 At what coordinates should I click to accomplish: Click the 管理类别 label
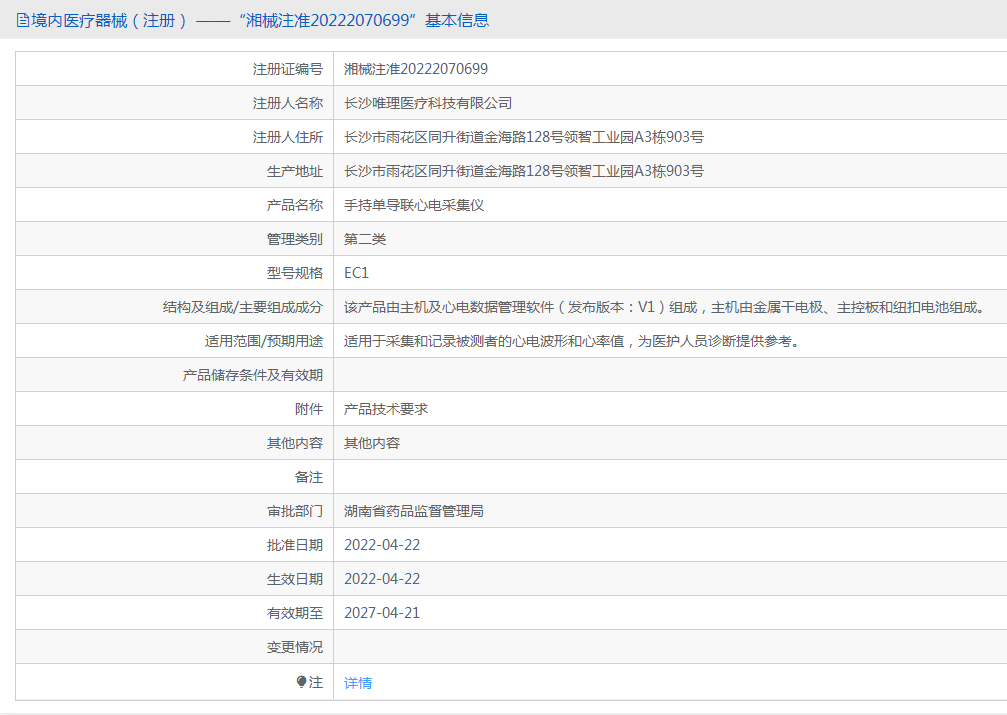point(295,239)
